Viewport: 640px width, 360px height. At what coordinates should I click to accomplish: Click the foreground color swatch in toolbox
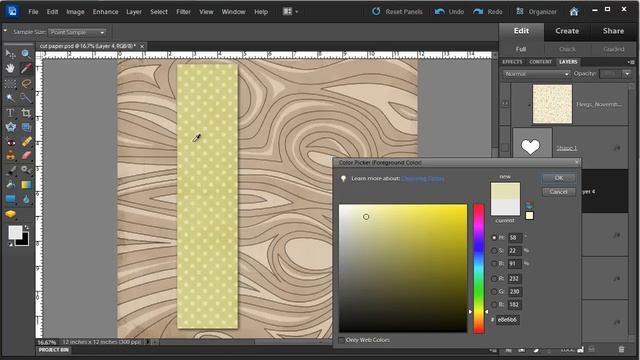pyautogui.click(x=15, y=233)
